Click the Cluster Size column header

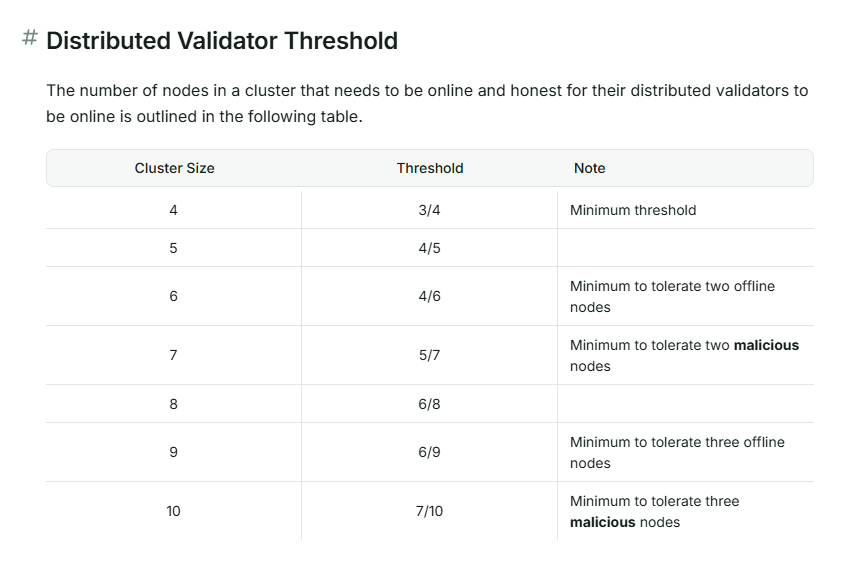tap(174, 168)
